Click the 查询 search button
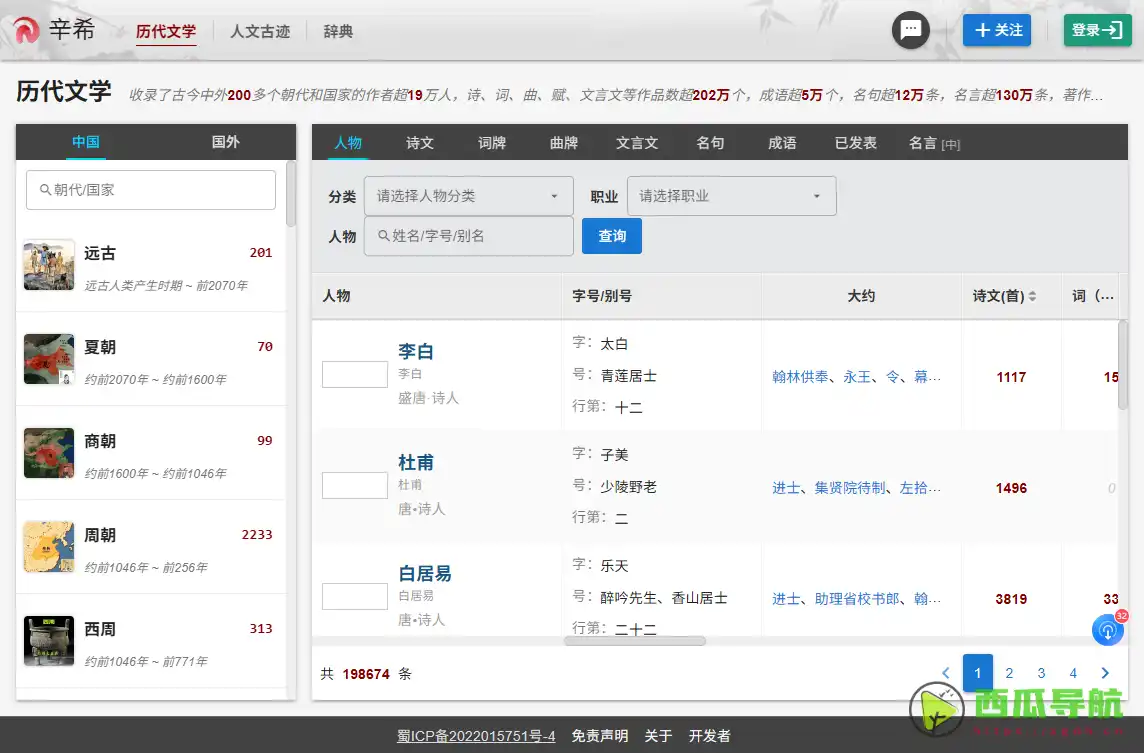1144x753 pixels. 611,236
